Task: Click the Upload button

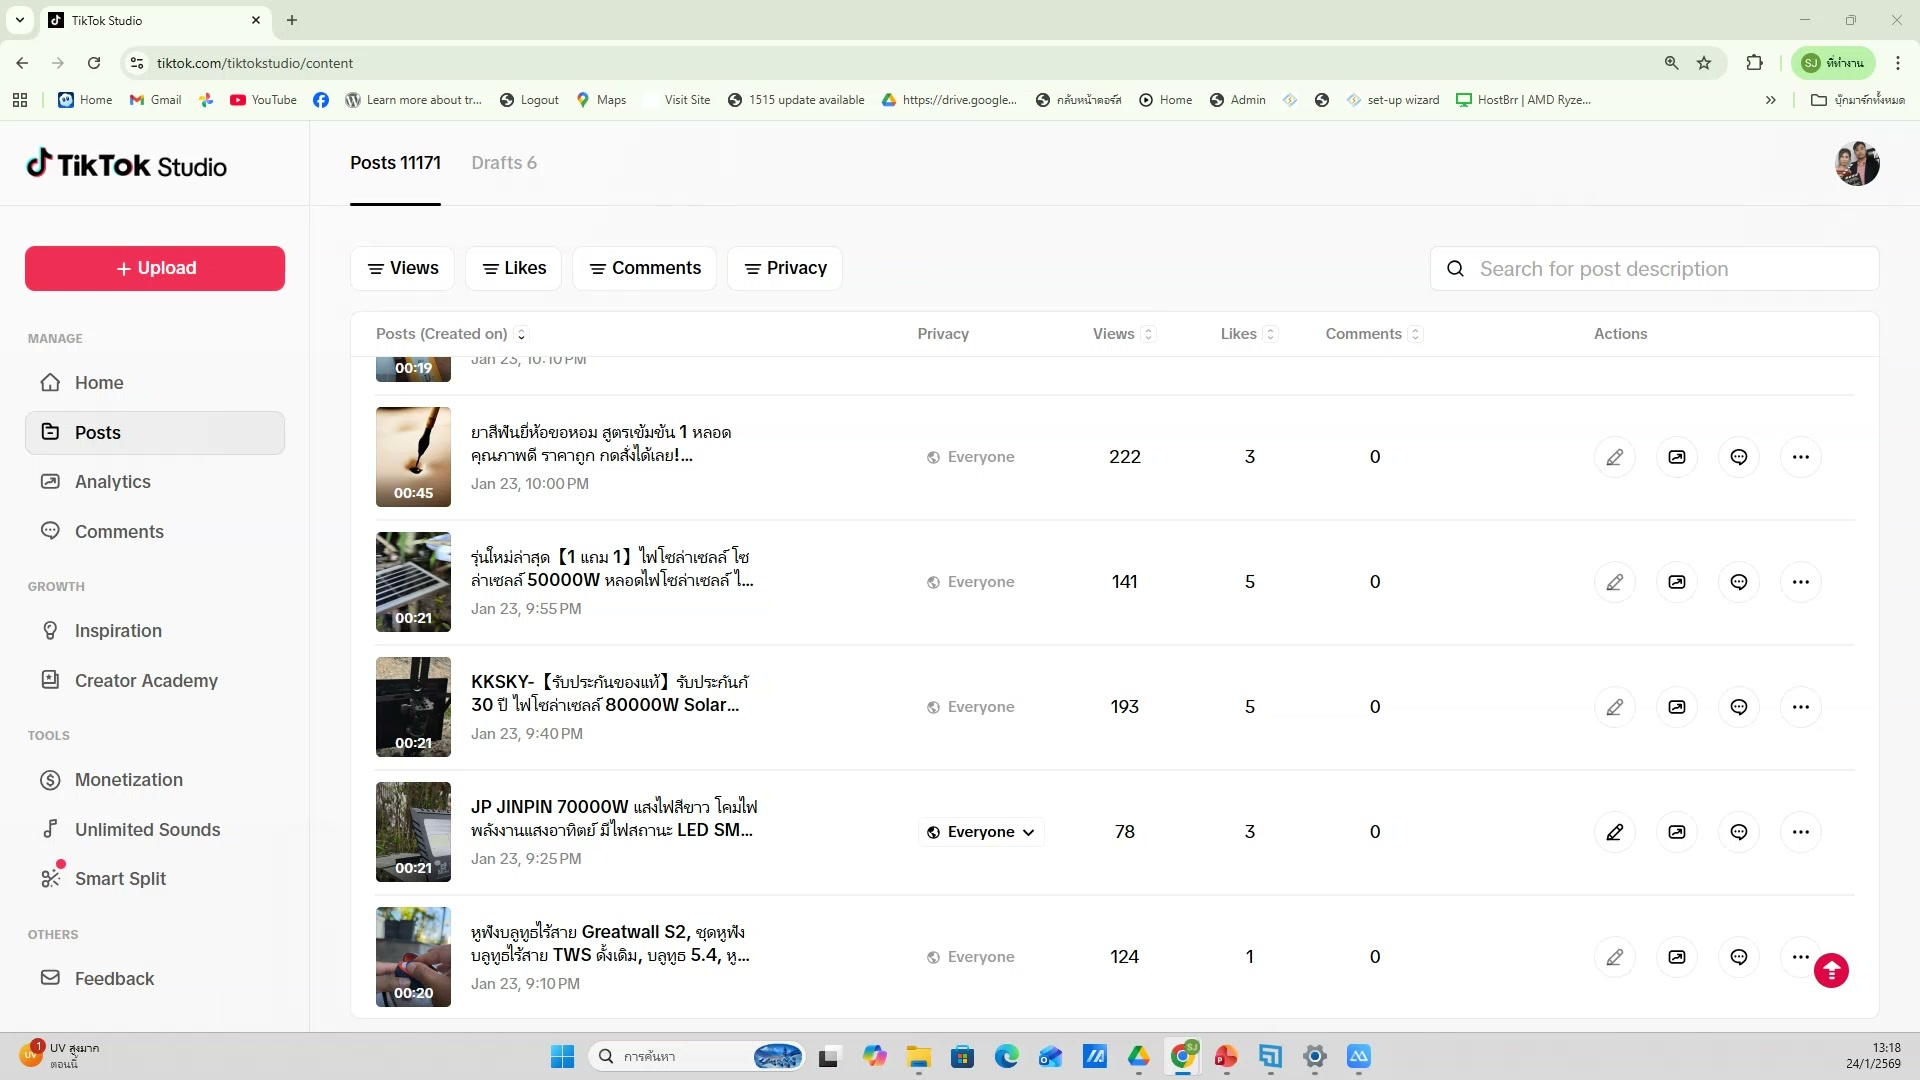Action: coord(154,268)
